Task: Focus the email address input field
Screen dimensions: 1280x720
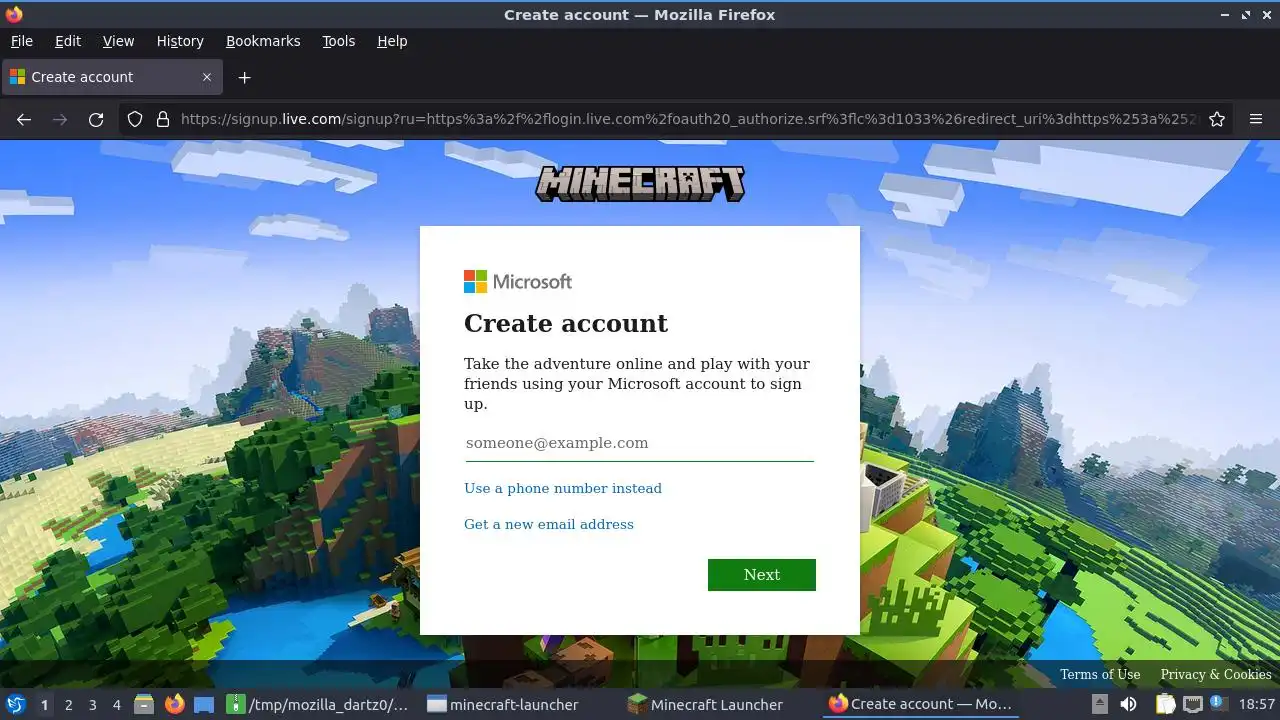Action: 639,443
